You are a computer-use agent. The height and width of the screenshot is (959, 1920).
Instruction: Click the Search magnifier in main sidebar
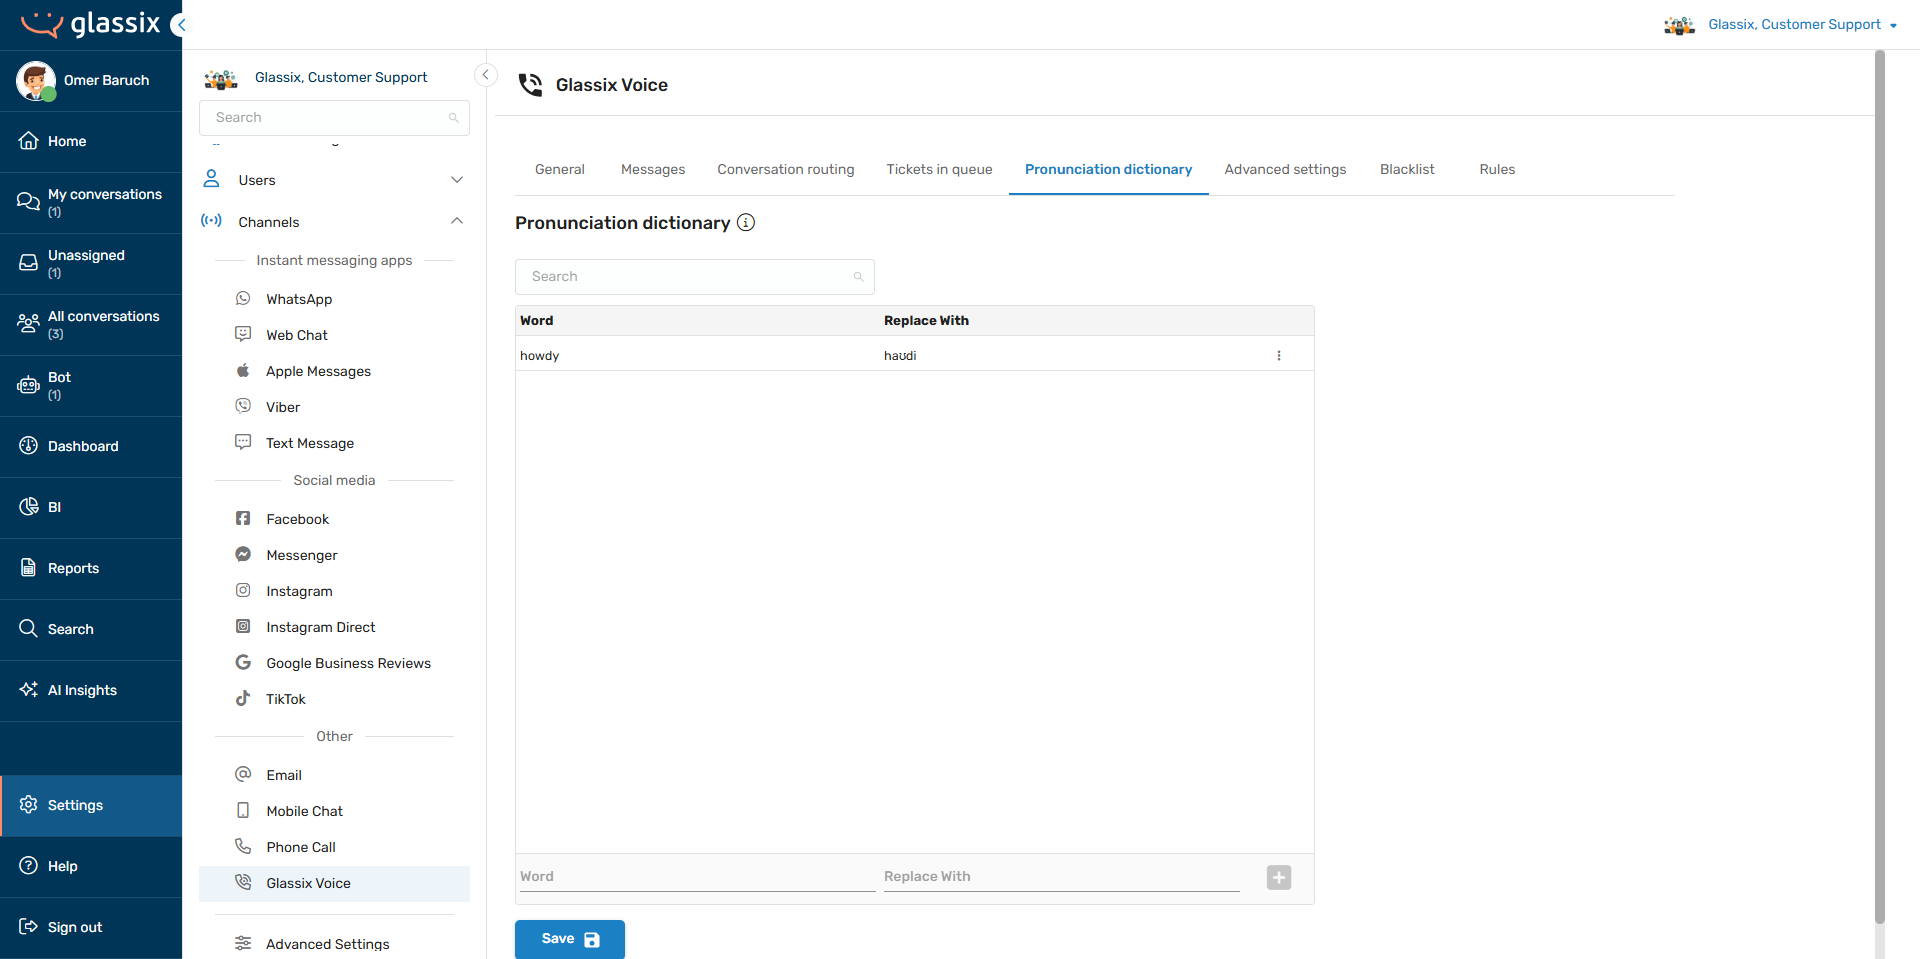tap(28, 629)
